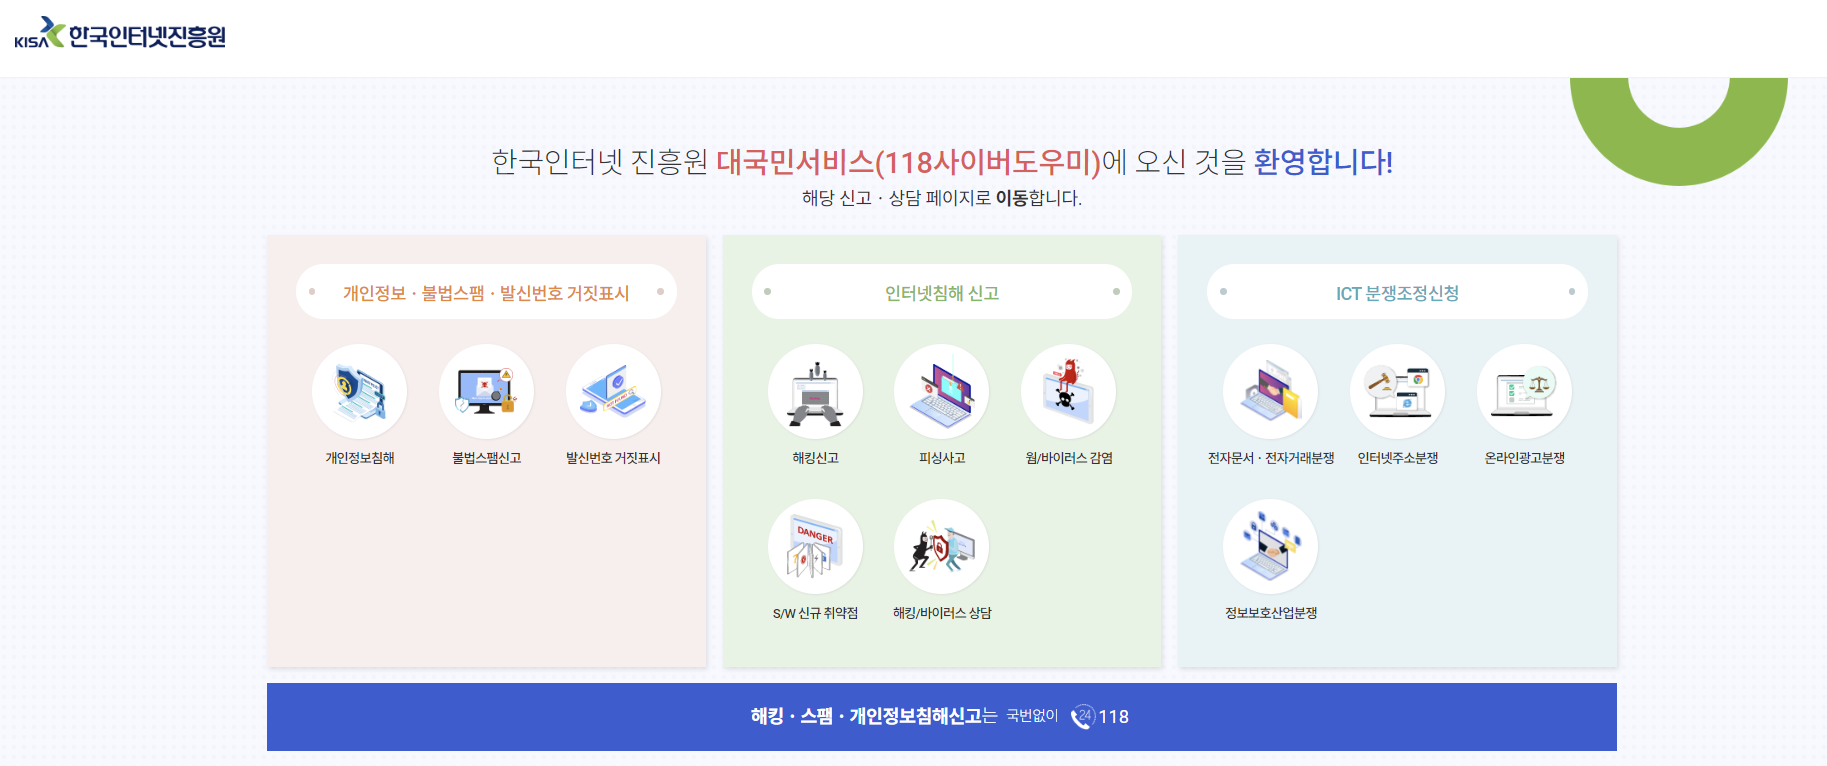Click the S/W 신규 취약점 text label

pos(816,613)
